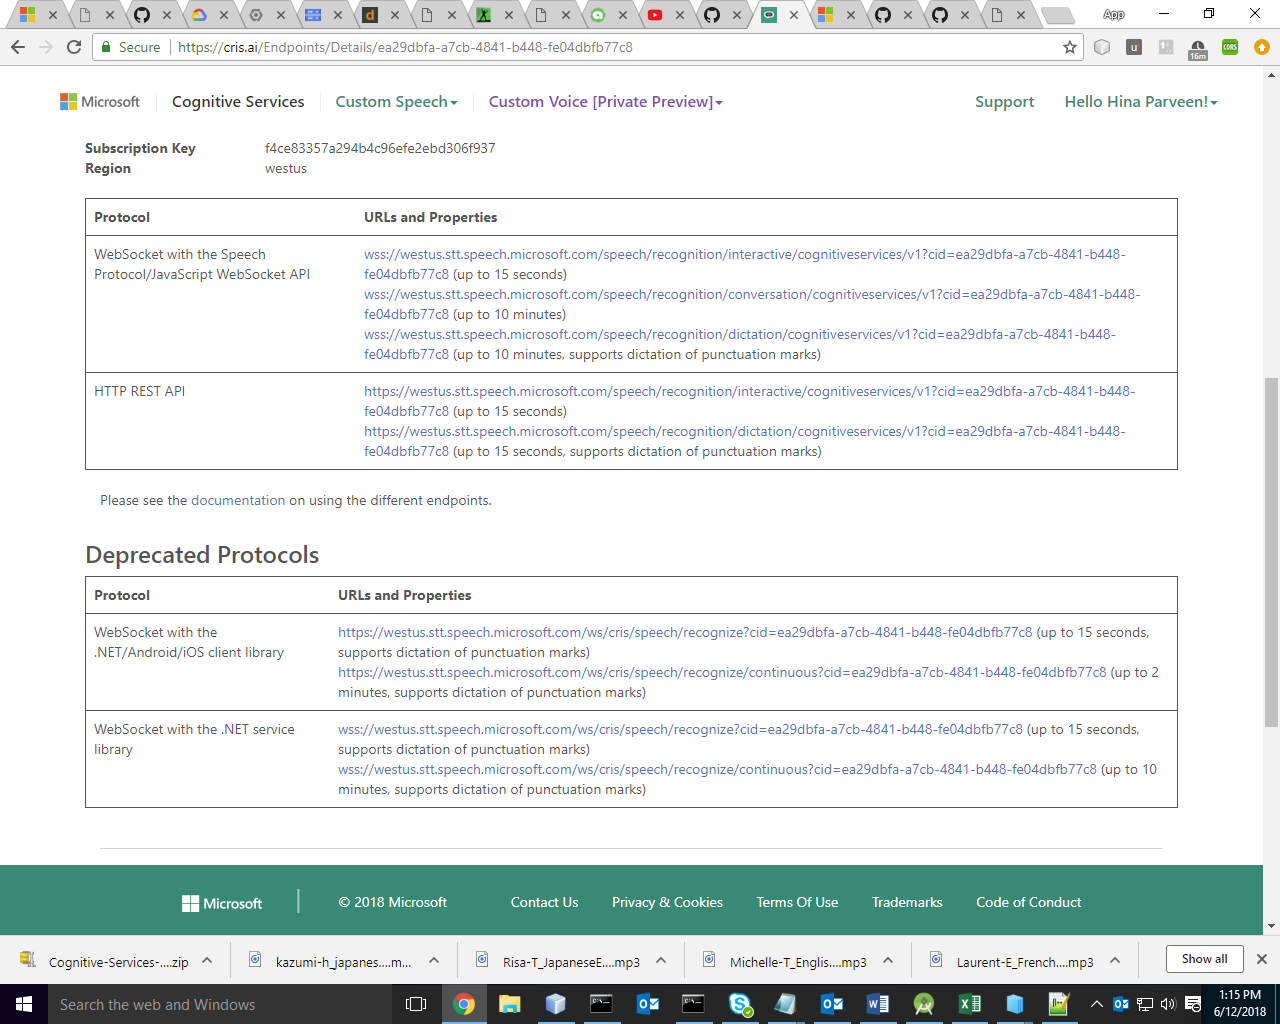Screen dimensions: 1280x1024
Task: Click the Show all downloads button
Action: coord(1204,958)
